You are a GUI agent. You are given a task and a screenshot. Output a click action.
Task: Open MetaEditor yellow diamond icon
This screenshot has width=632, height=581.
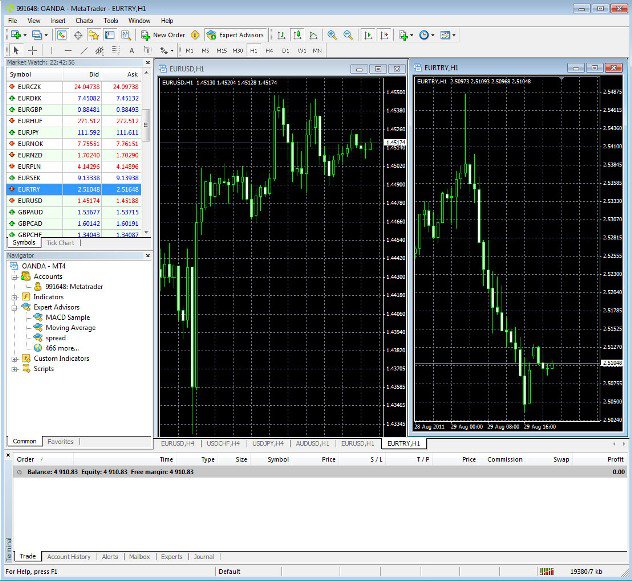tap(195, 35)
